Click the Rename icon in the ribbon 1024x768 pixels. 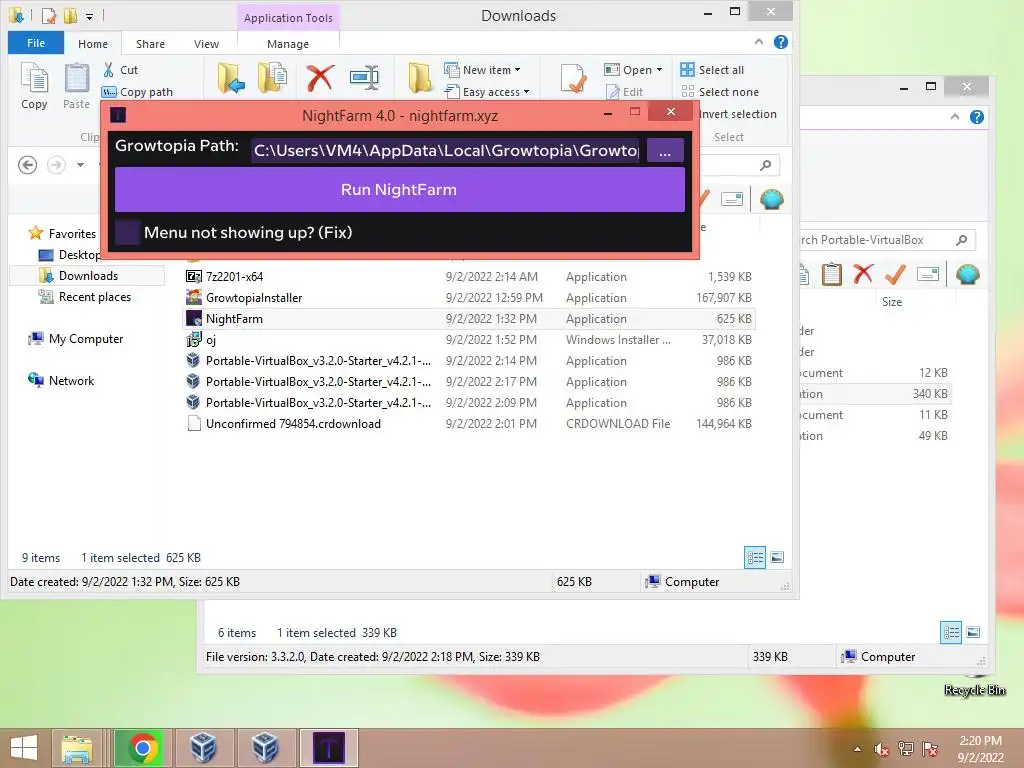click(364, 78)
